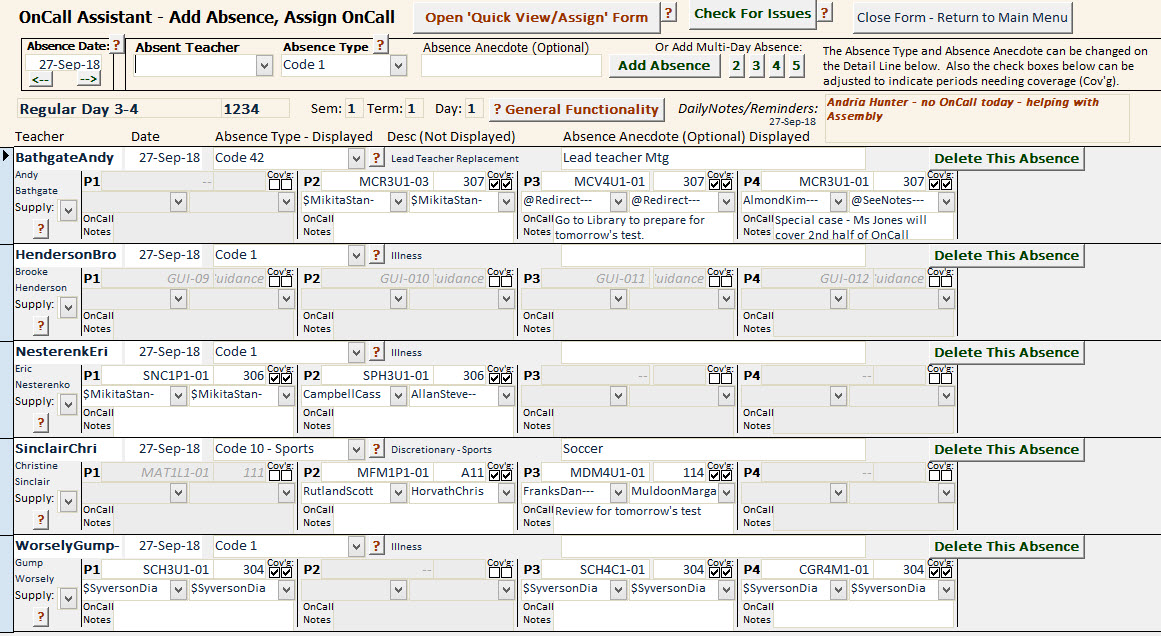Click 'Go to Library to prepare' notes

pyautogui.click(x=643, y=227)
